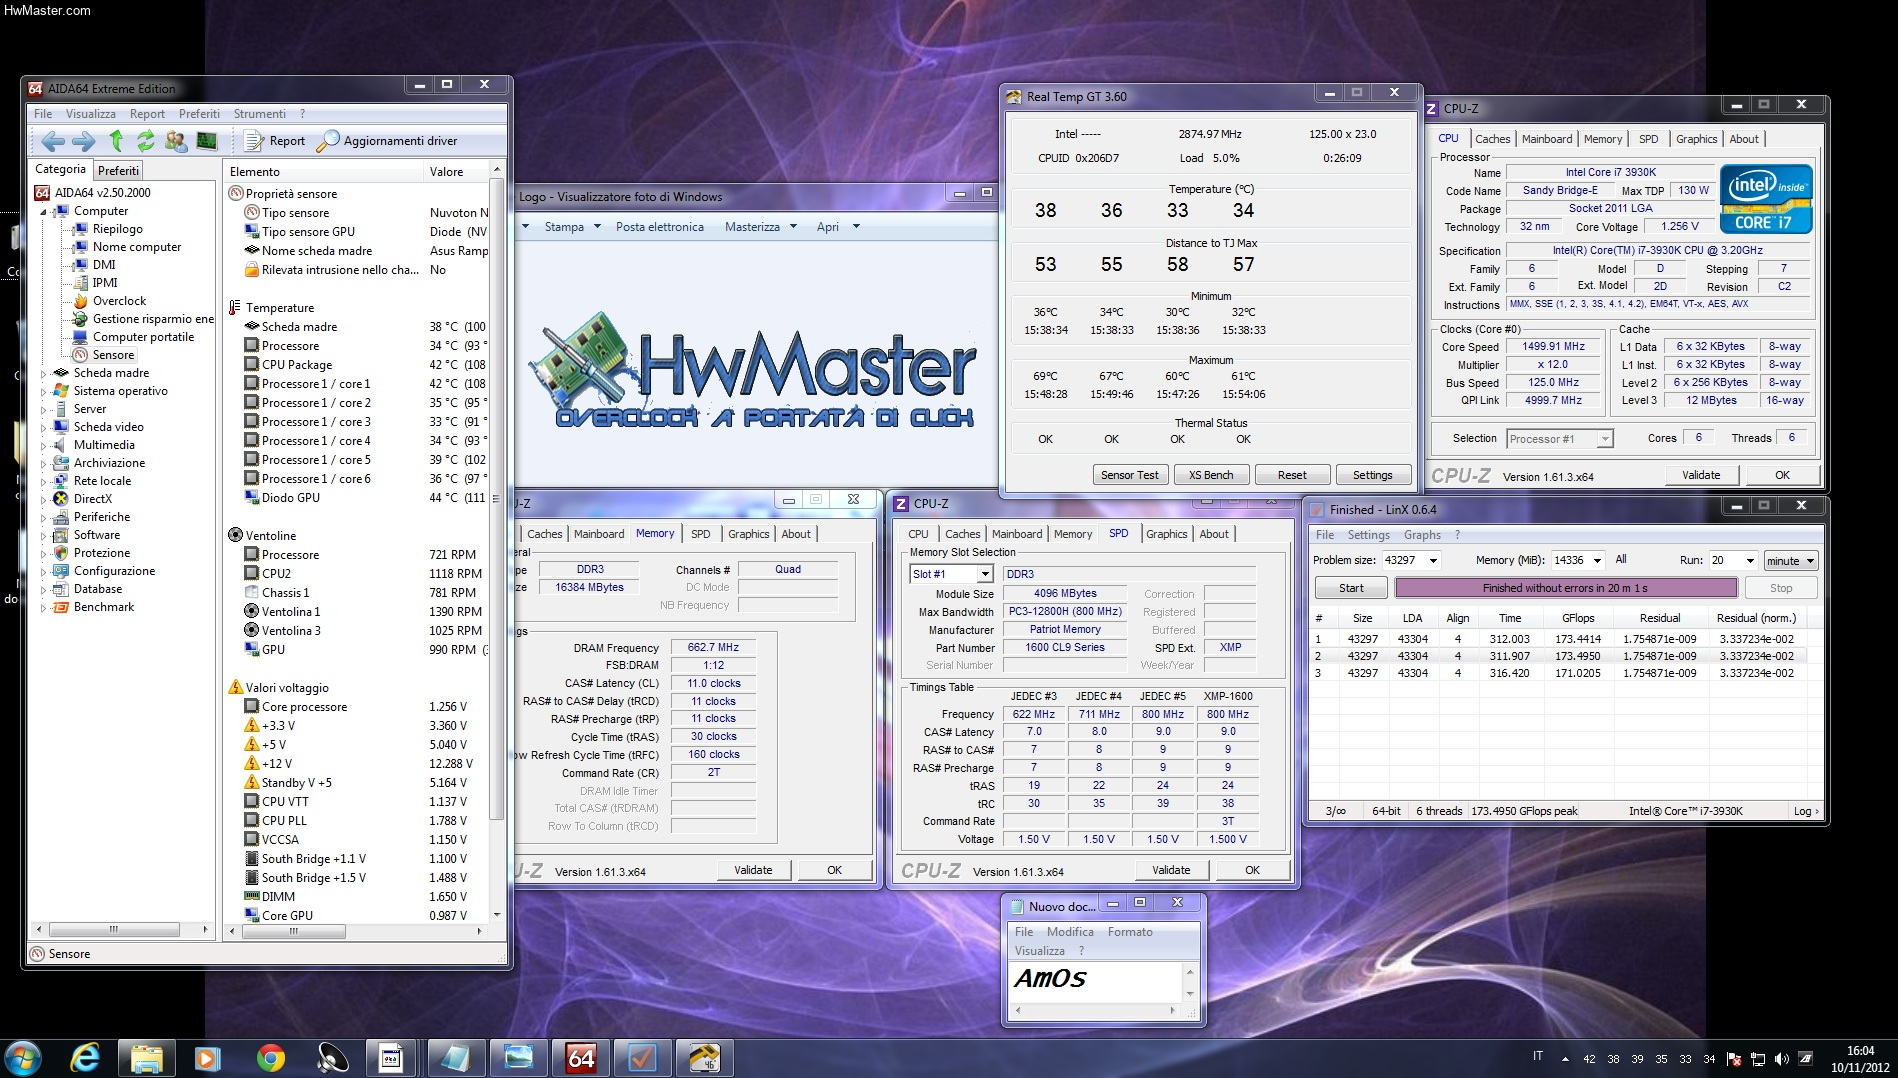Select DirectX in the AIDA64 tree
This screenshot has height=1078, width=1898.
(92, 499)
